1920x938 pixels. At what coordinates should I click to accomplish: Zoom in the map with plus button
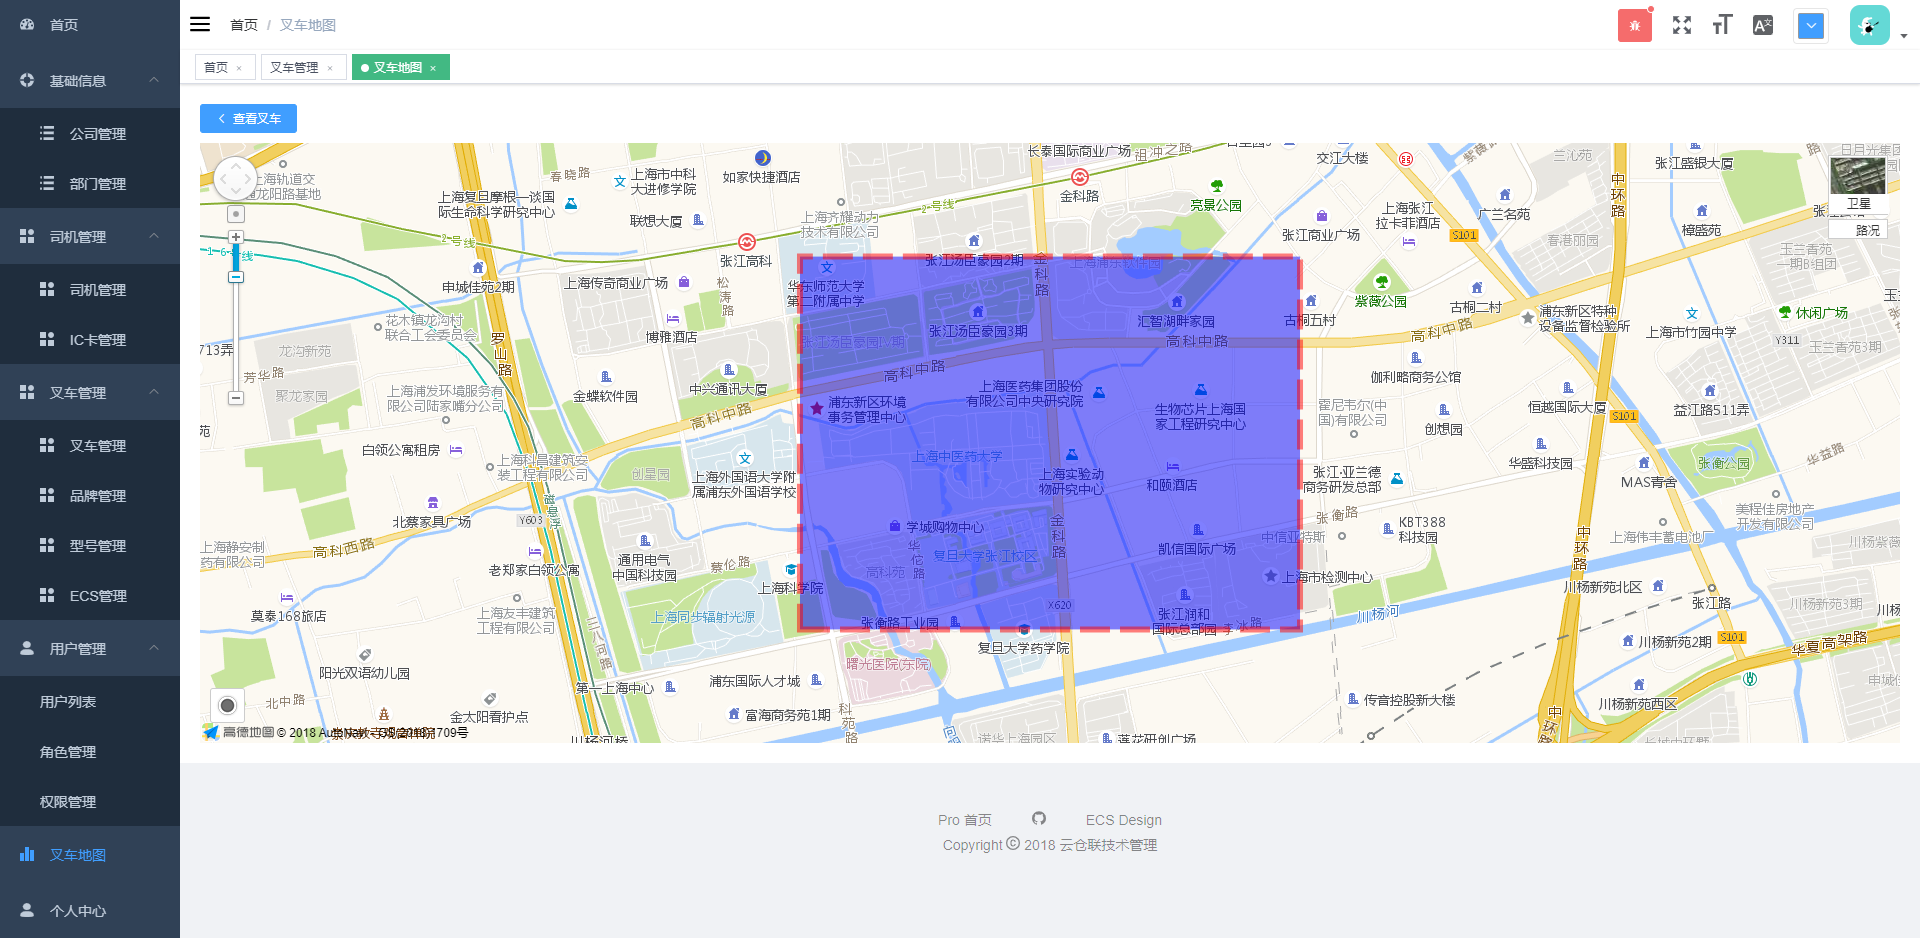[x=236, y=238]
